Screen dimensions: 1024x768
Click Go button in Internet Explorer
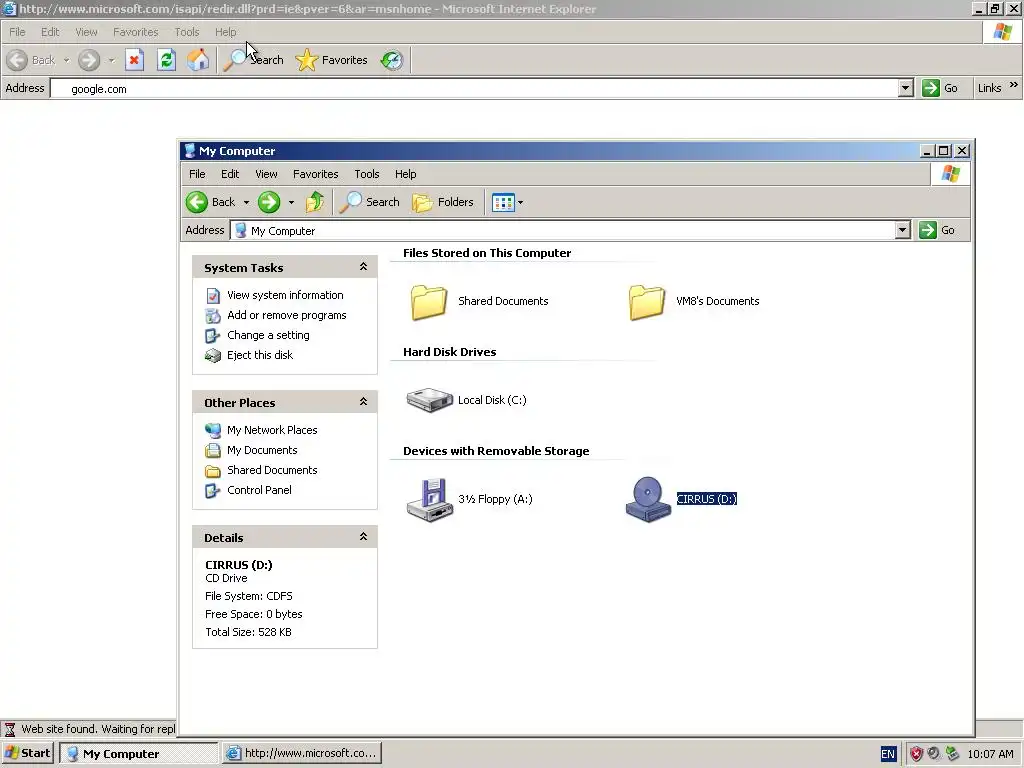(x=940, y=88)
